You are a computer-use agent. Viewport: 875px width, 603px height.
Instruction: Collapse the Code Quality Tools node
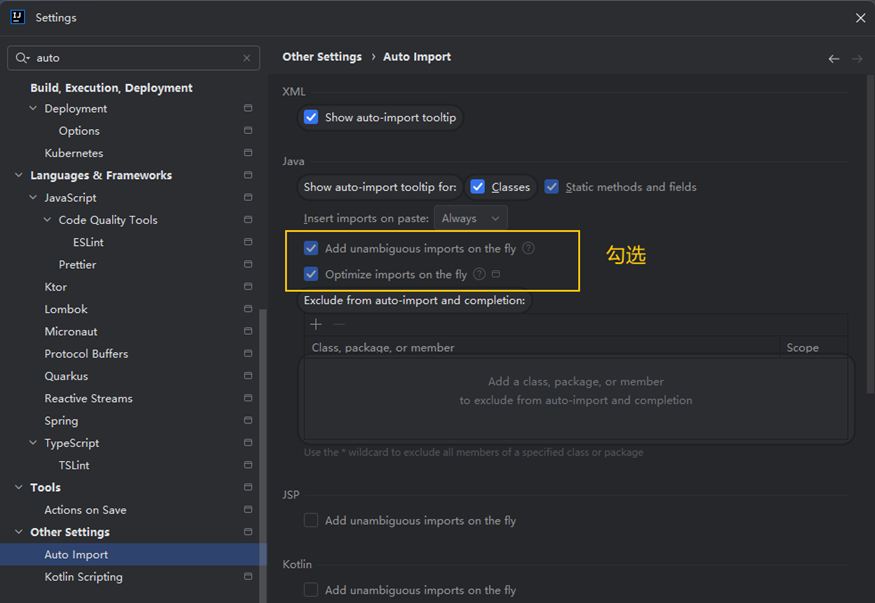(47, 220)
